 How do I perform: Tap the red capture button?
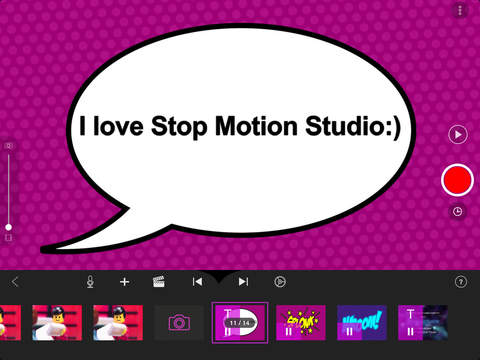click(x=457, y=180)
